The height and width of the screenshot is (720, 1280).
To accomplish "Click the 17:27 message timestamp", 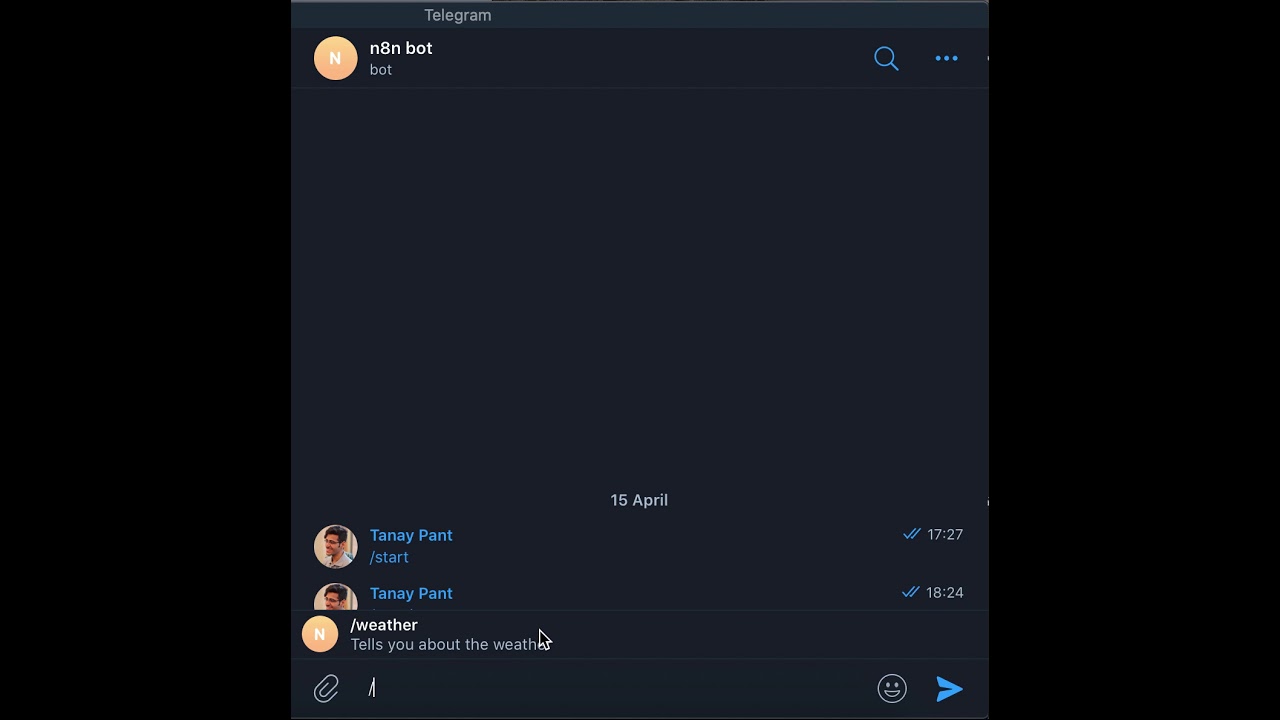I will click(945, 535).
